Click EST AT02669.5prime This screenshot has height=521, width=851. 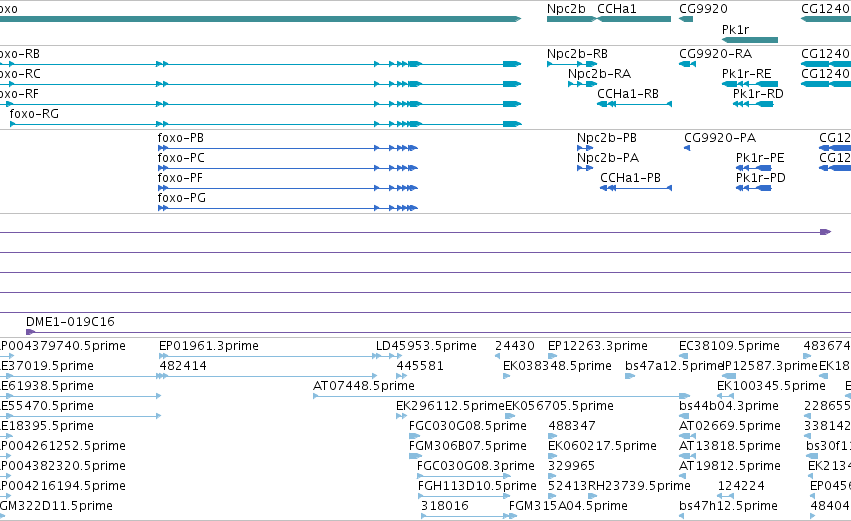[x=730, y=427]
